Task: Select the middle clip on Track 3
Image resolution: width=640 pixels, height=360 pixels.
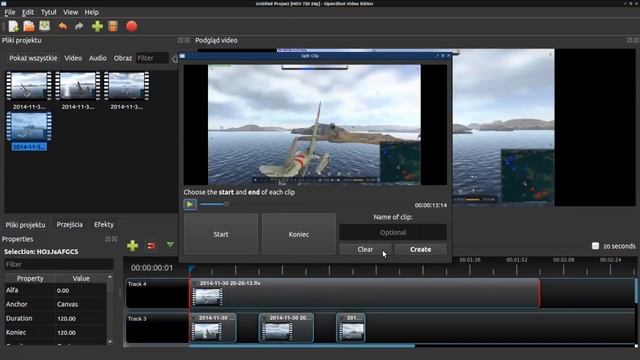Action: click(x=286, y=327)
